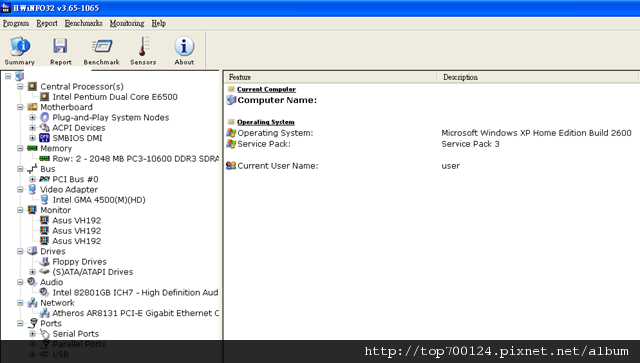Expand the PCI Bus #0 node

32,179
